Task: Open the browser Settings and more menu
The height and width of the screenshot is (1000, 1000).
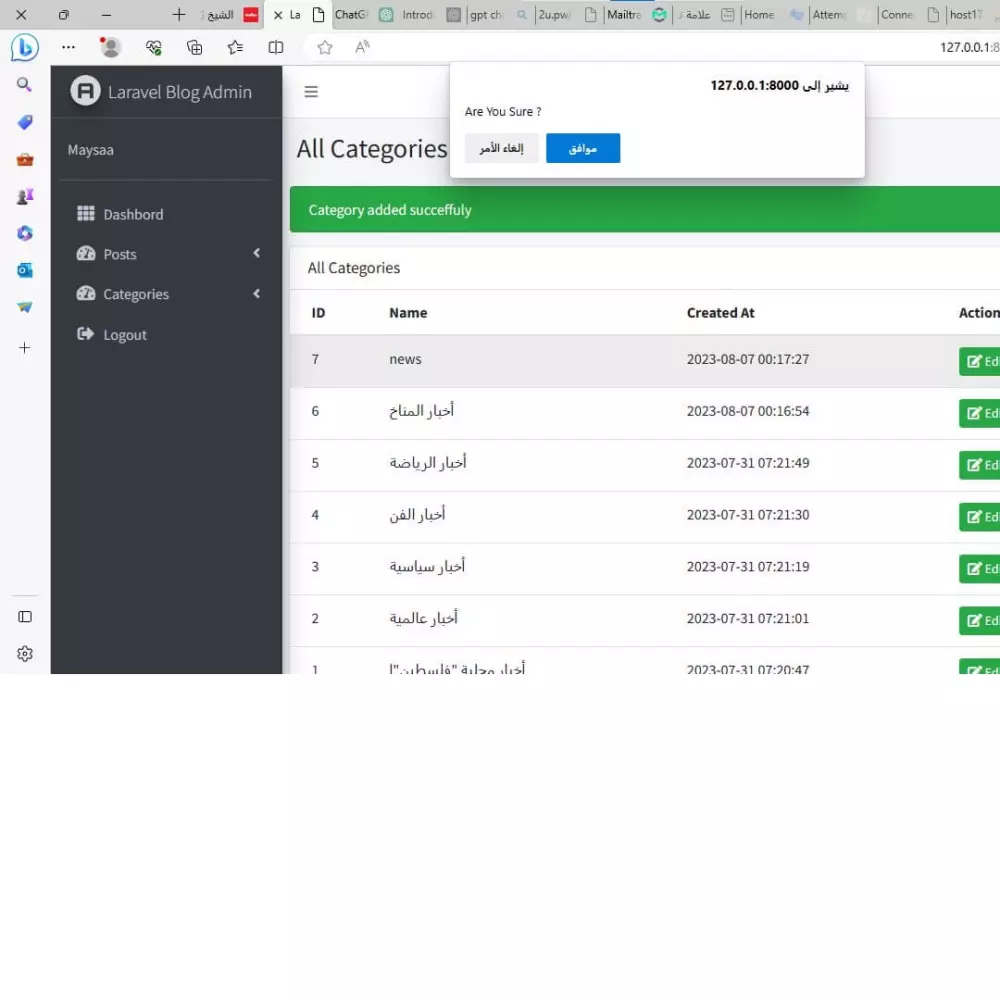Action: pos(68,47)
